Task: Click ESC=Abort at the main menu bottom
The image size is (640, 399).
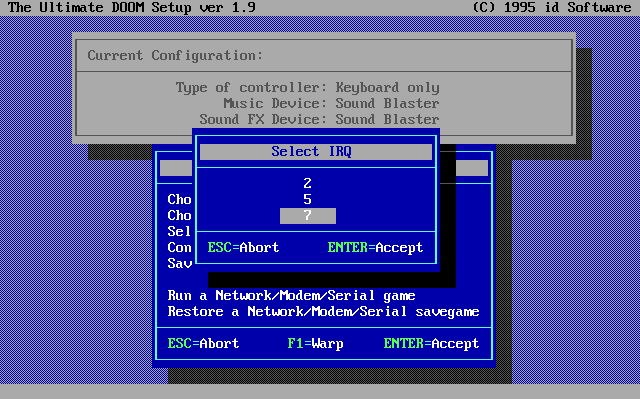Action: tap(203, 344)
